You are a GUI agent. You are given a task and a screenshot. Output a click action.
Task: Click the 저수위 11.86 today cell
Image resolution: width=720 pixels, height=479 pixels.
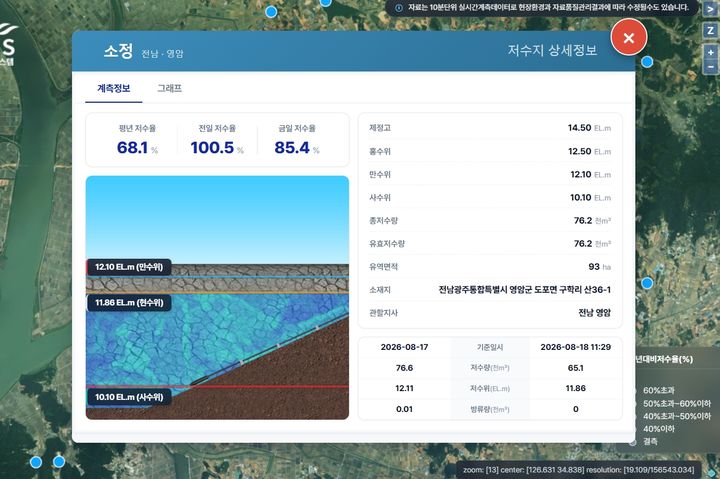pyautogui.click(x=575, y=389)
